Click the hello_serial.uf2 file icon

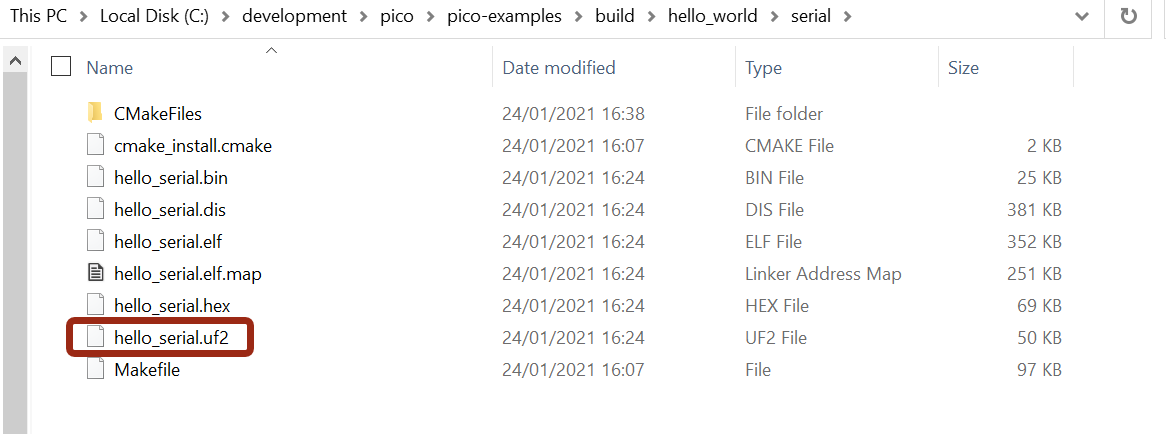[x=95, y=337]
